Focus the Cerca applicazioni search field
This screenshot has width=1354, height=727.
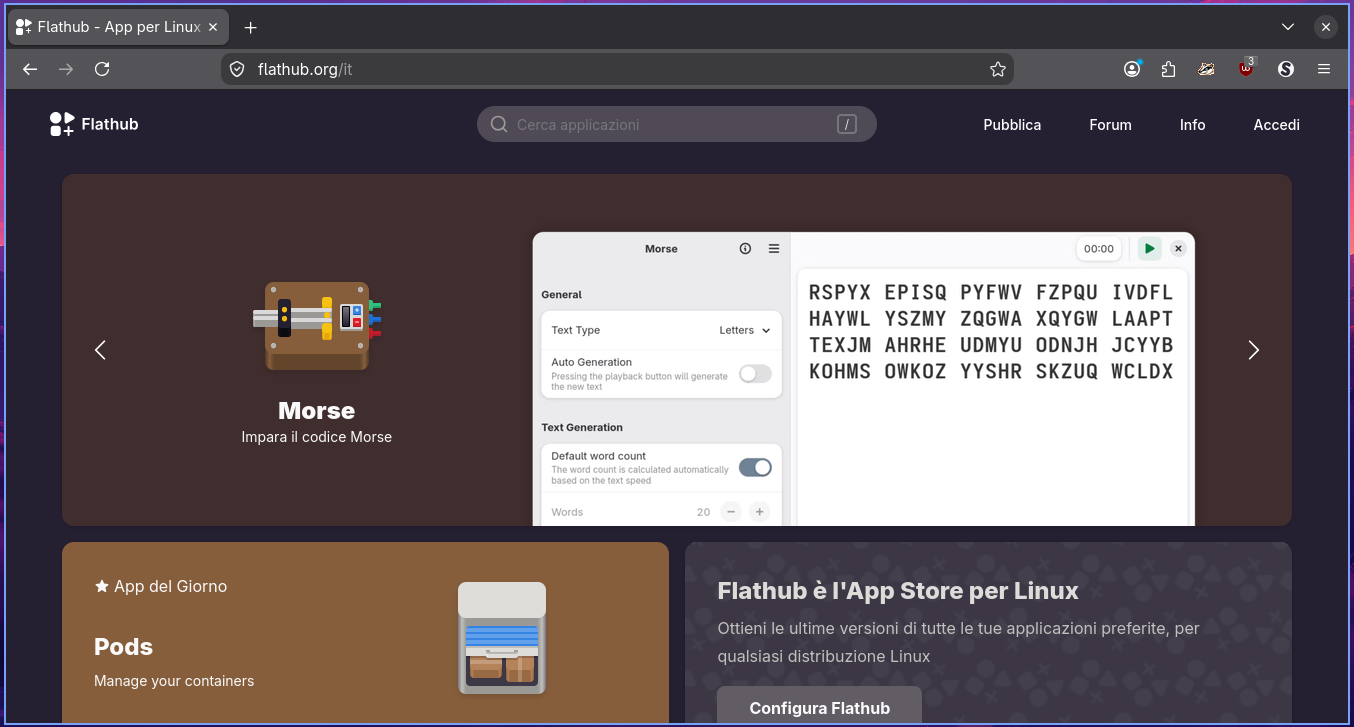point(677,125)
